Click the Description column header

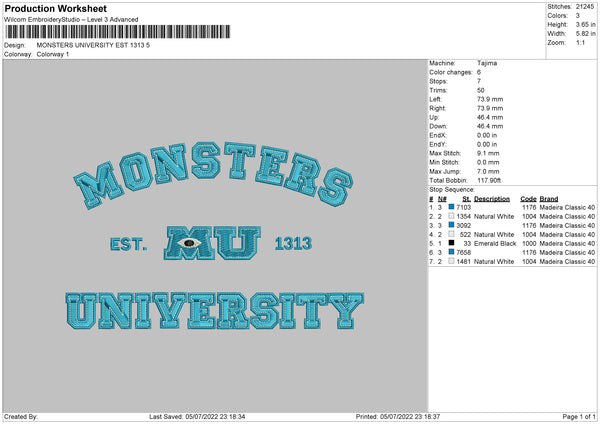(x=492, y=199)
